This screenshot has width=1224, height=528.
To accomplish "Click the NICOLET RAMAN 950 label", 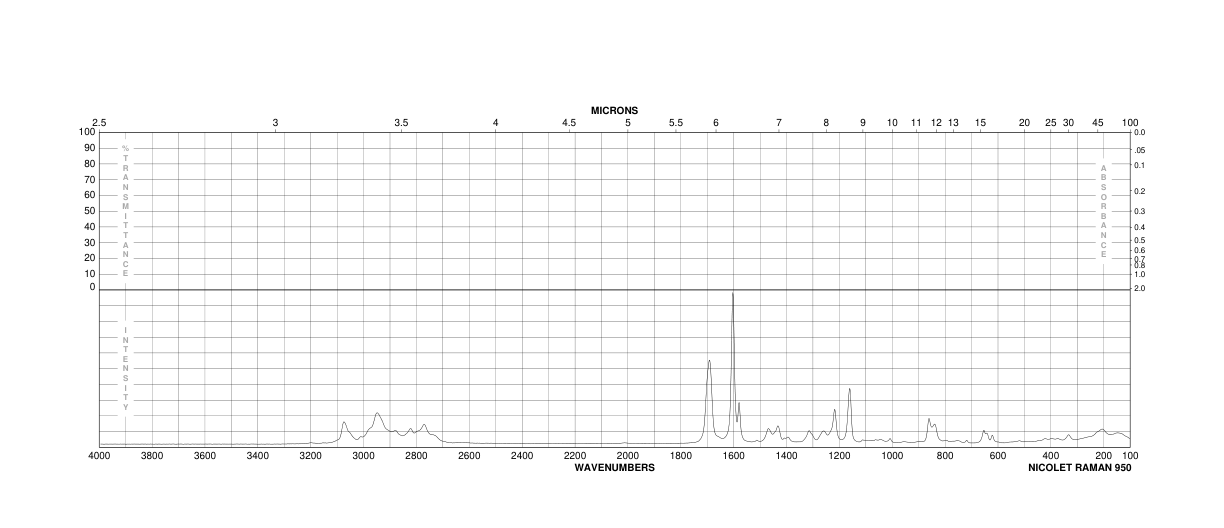I will 1079,467.
